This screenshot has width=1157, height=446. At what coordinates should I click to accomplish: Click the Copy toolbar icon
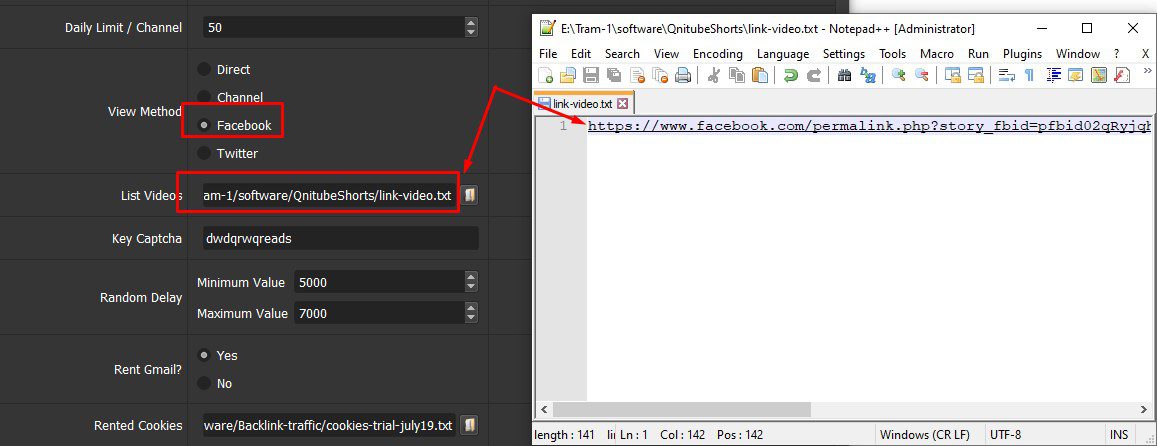[736, 75]
